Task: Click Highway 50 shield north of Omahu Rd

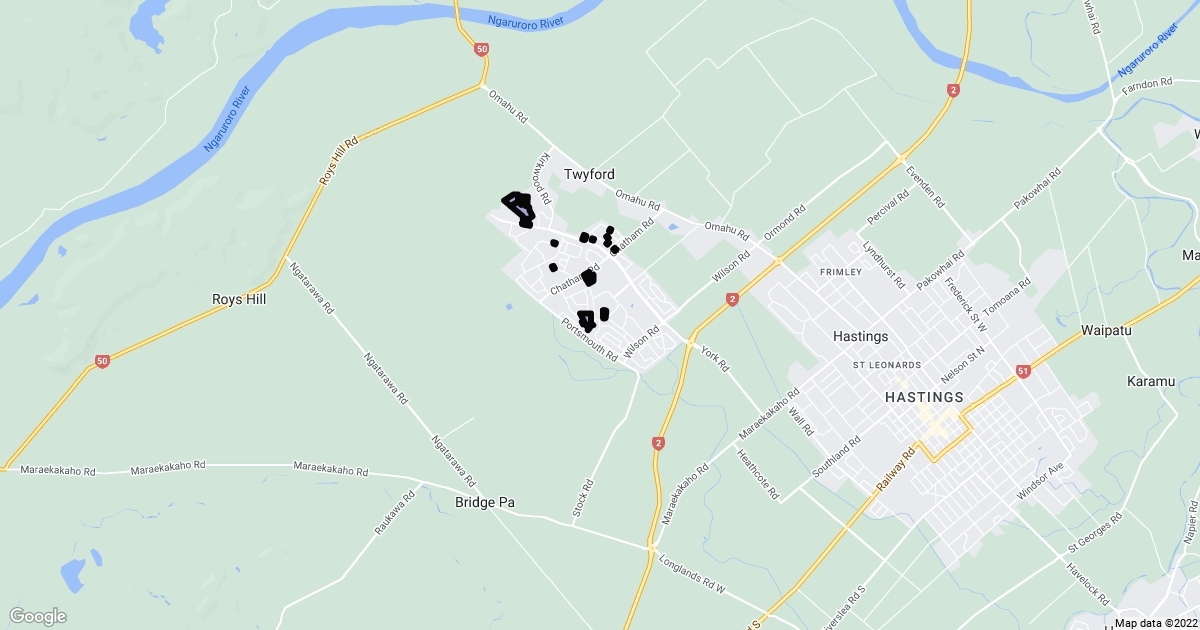Action: 483,48
